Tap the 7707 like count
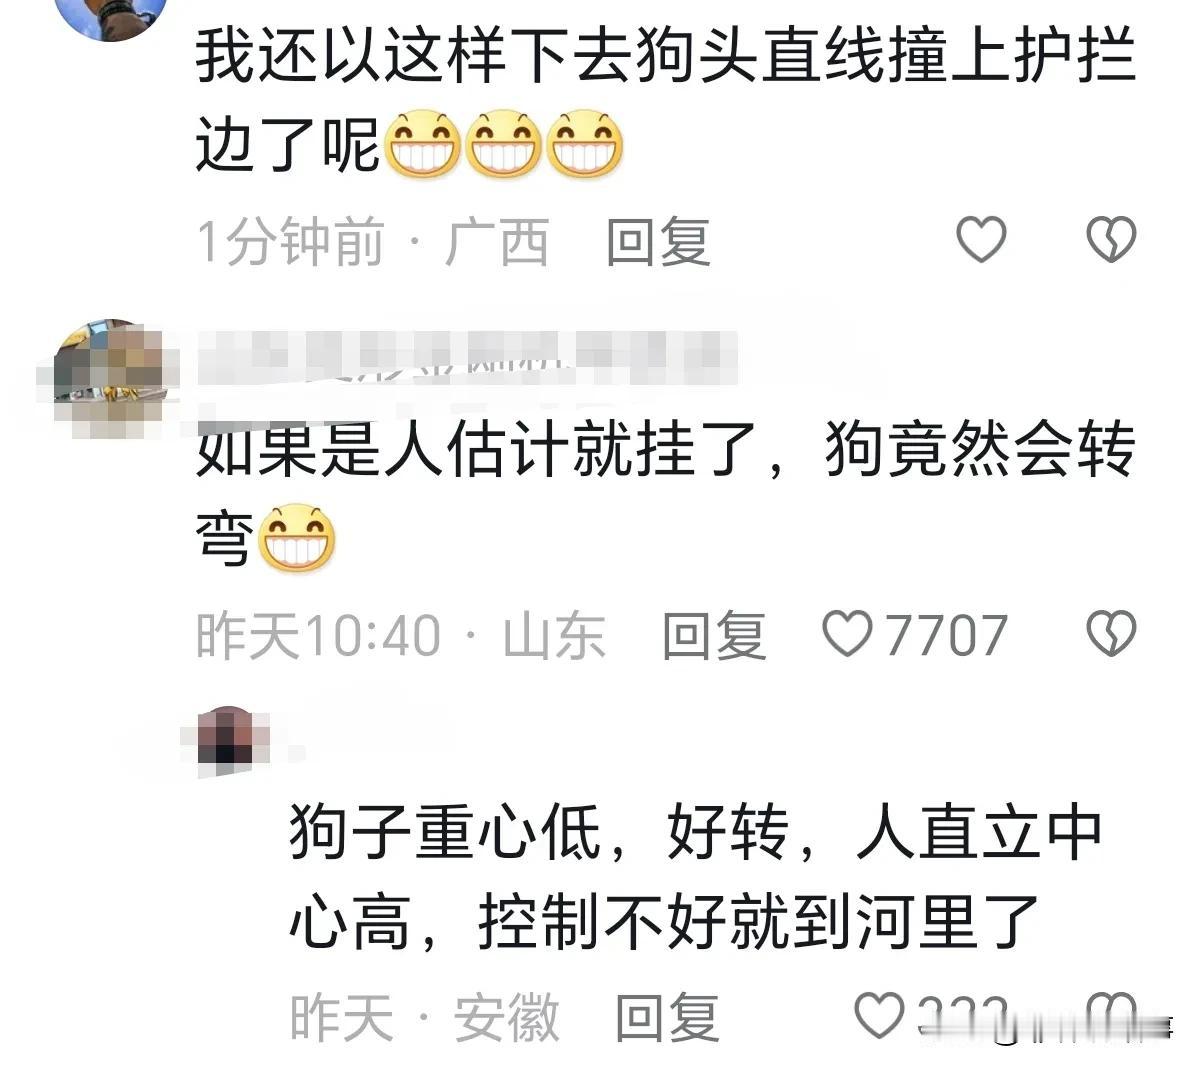 [946, 635]
